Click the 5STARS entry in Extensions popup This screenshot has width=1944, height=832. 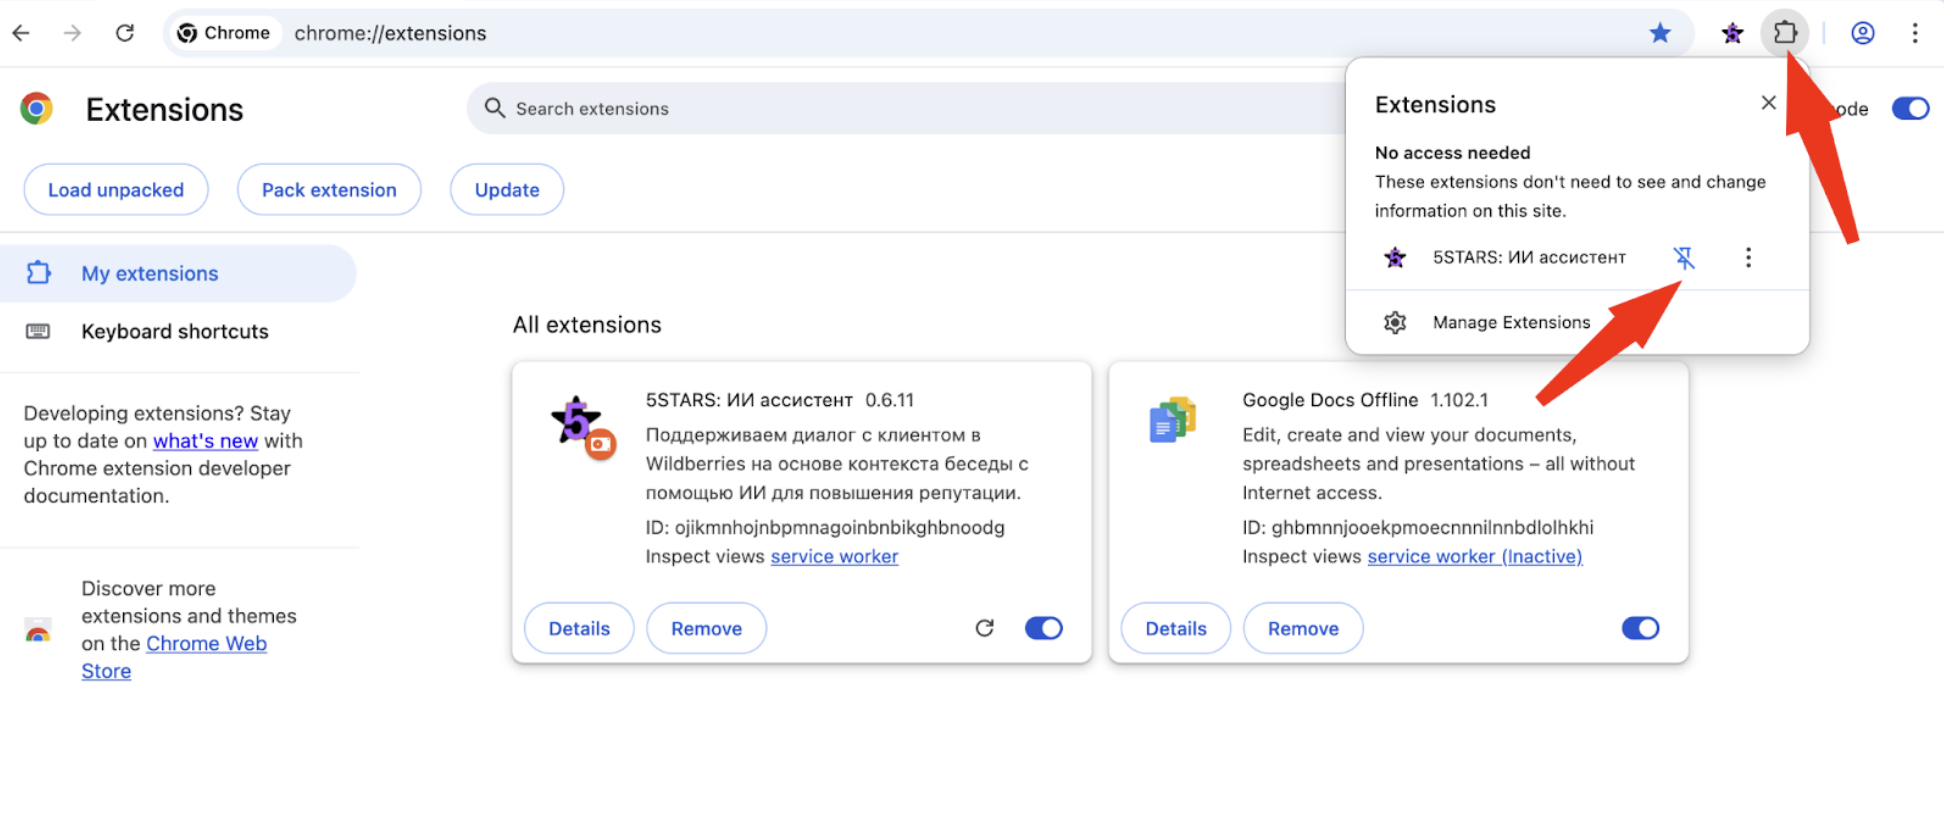1529,258
